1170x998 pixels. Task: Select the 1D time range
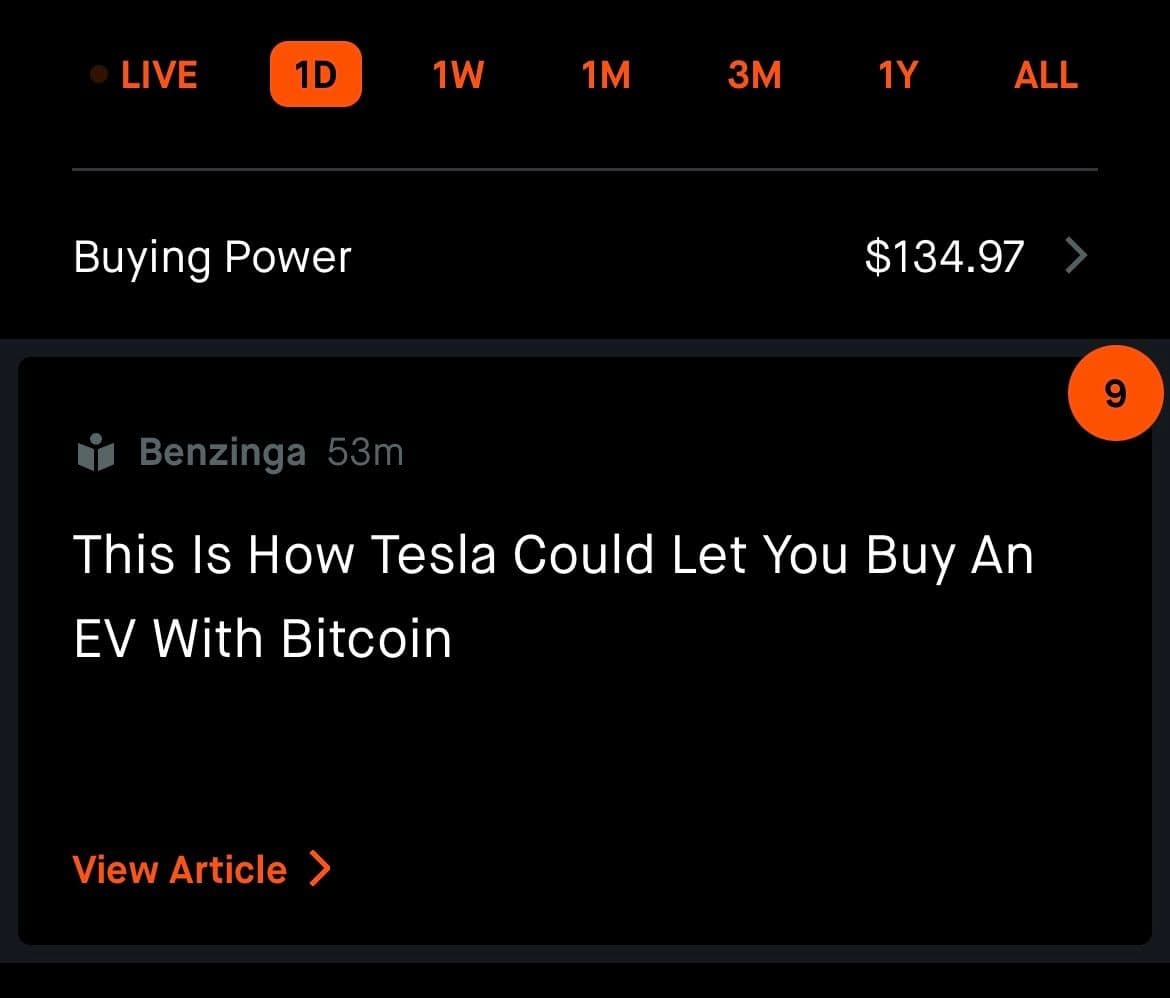click(315, 75)
